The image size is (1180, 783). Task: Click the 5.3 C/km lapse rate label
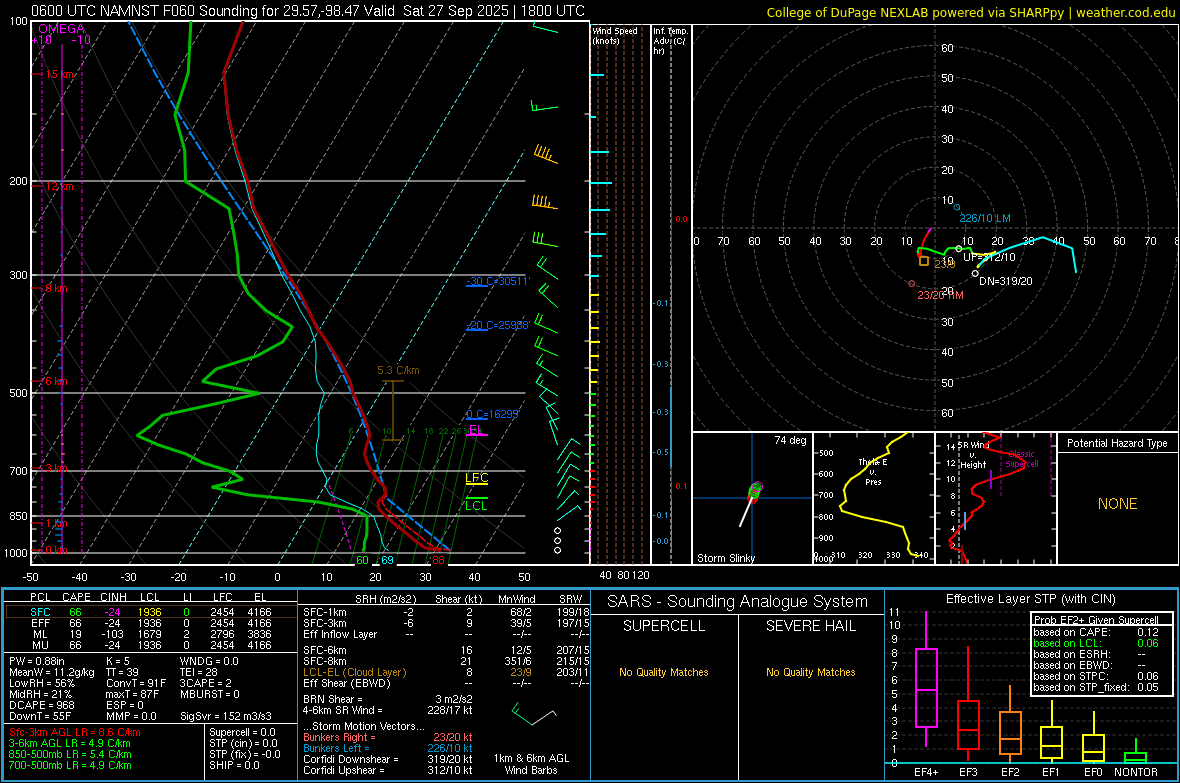[x=398, y=370]
